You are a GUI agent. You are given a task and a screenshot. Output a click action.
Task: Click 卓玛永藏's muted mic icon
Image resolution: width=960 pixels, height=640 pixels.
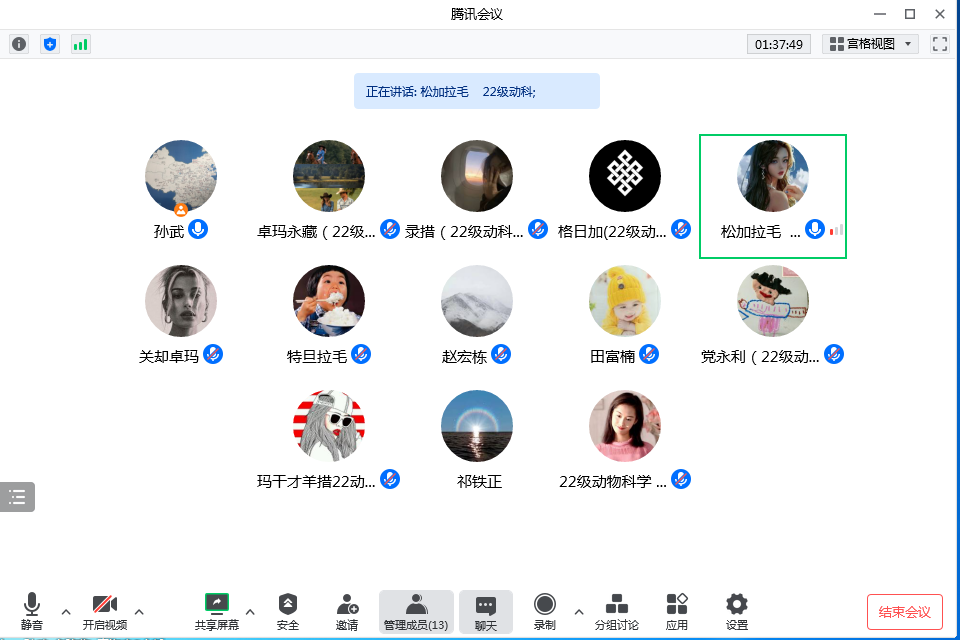click(x=389, y=230)
